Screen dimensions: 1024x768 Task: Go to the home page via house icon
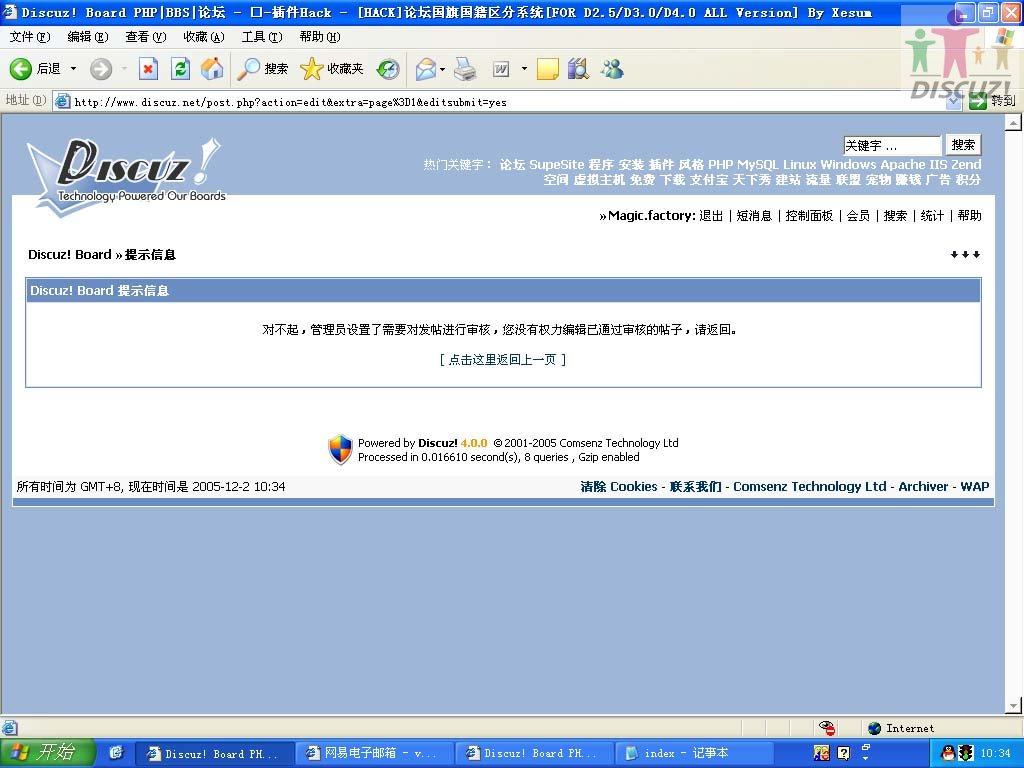click(212, 69)
